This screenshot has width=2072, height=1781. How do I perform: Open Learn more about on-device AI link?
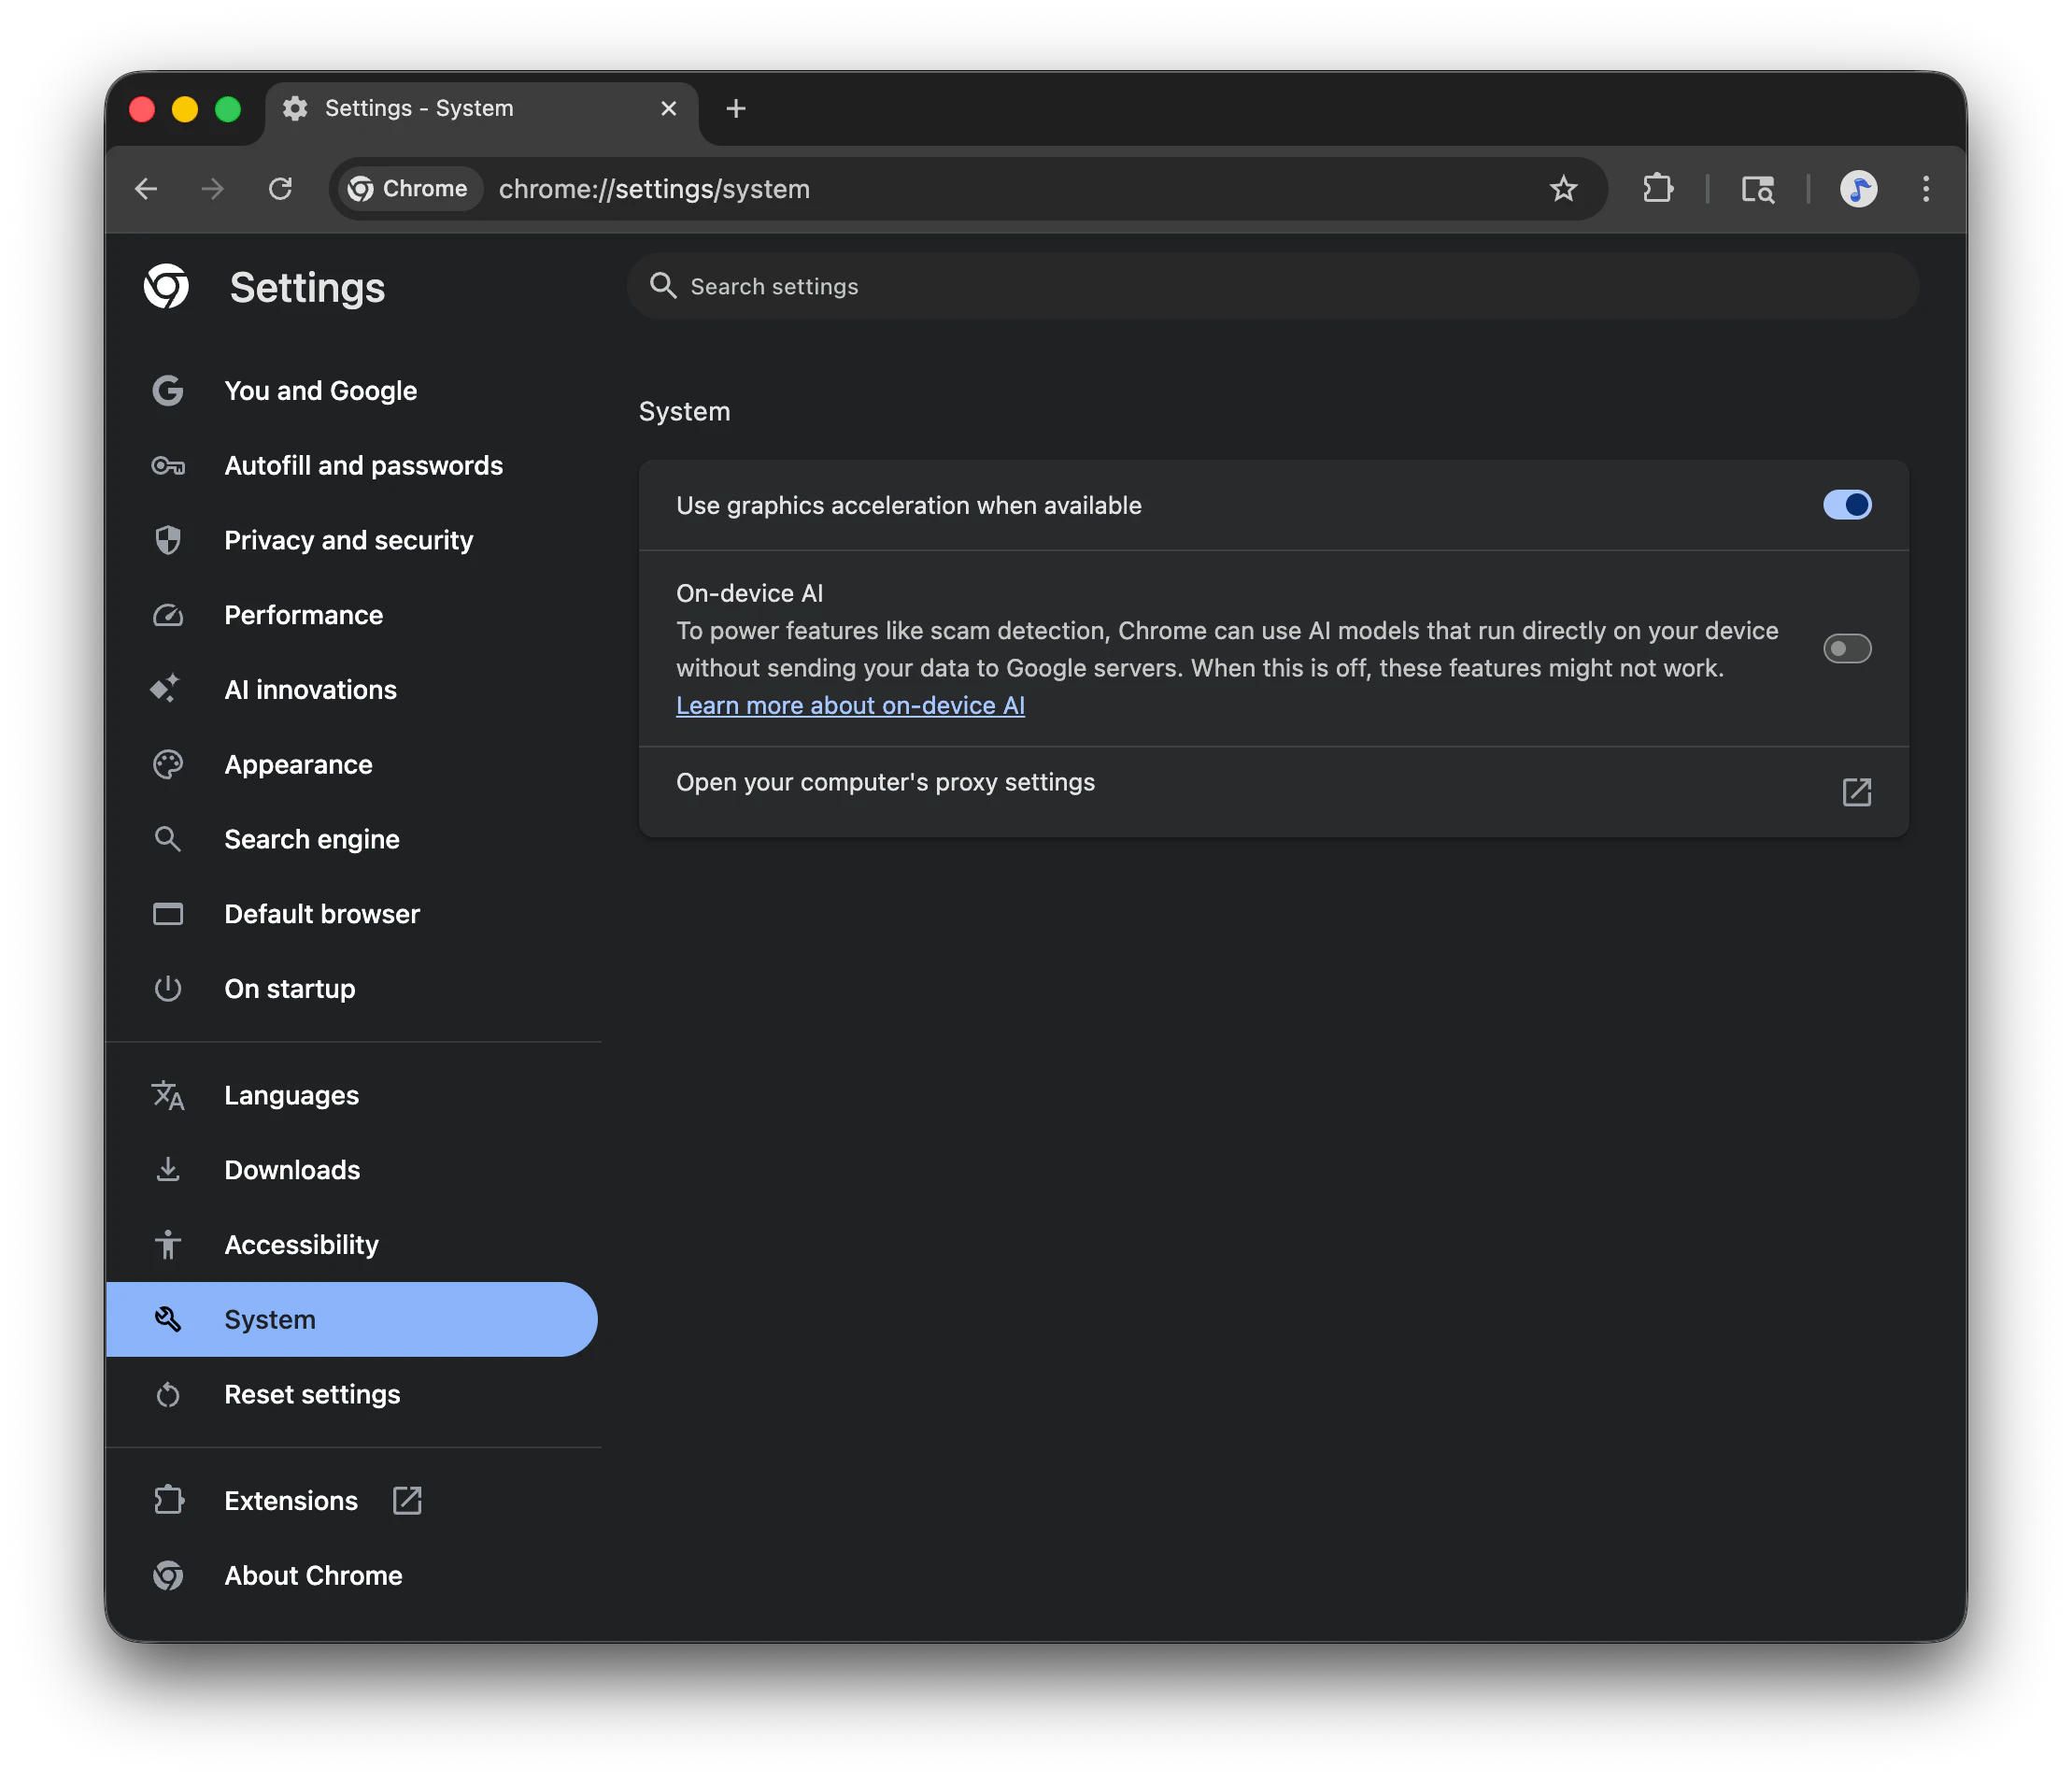coord(850,705)
